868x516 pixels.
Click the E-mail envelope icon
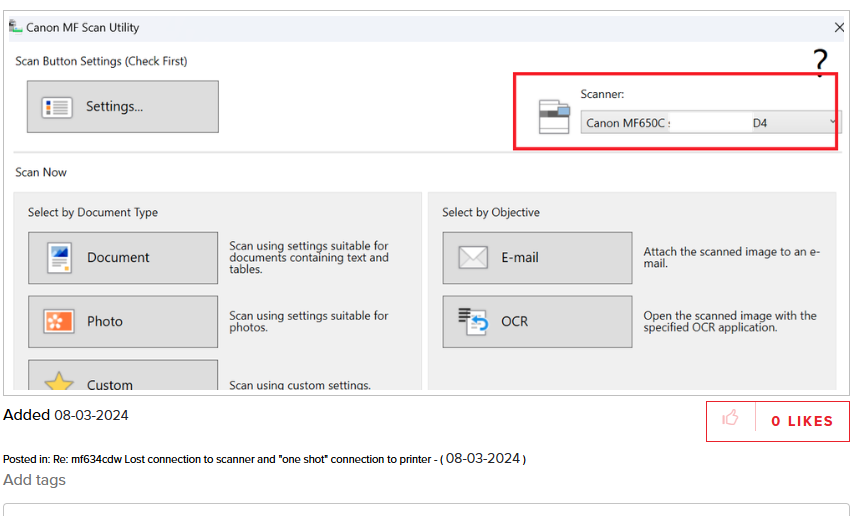click(x=473, y=258)
